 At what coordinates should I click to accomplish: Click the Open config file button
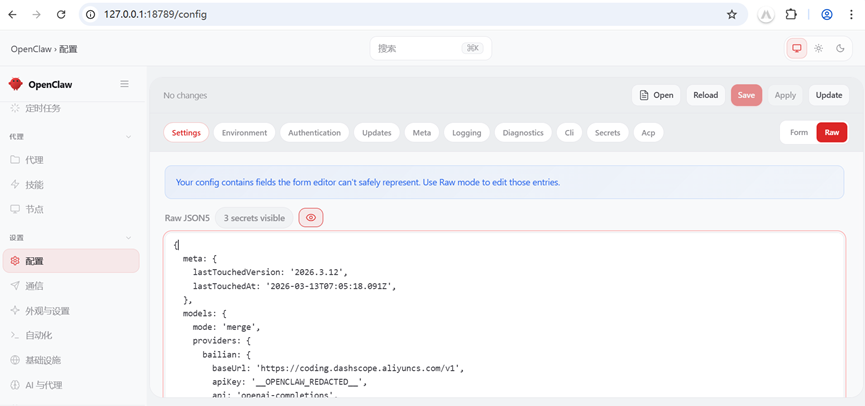[x=656, y=95]
